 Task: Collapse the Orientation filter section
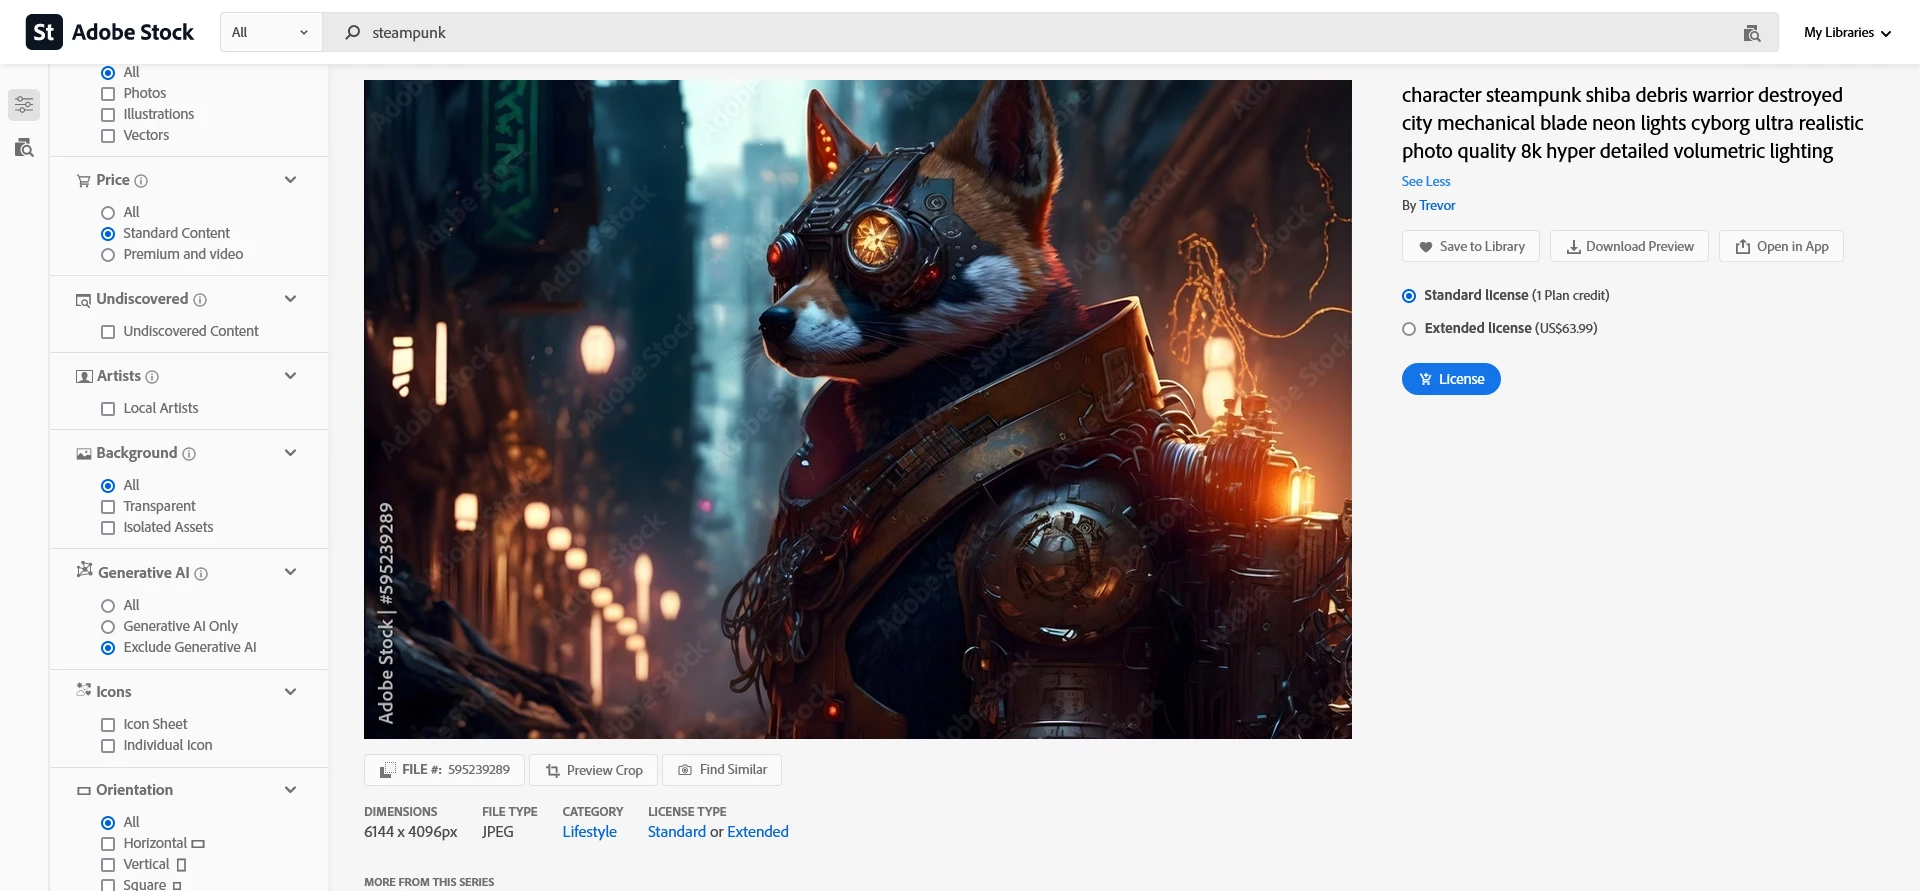(x=290, y=790)
